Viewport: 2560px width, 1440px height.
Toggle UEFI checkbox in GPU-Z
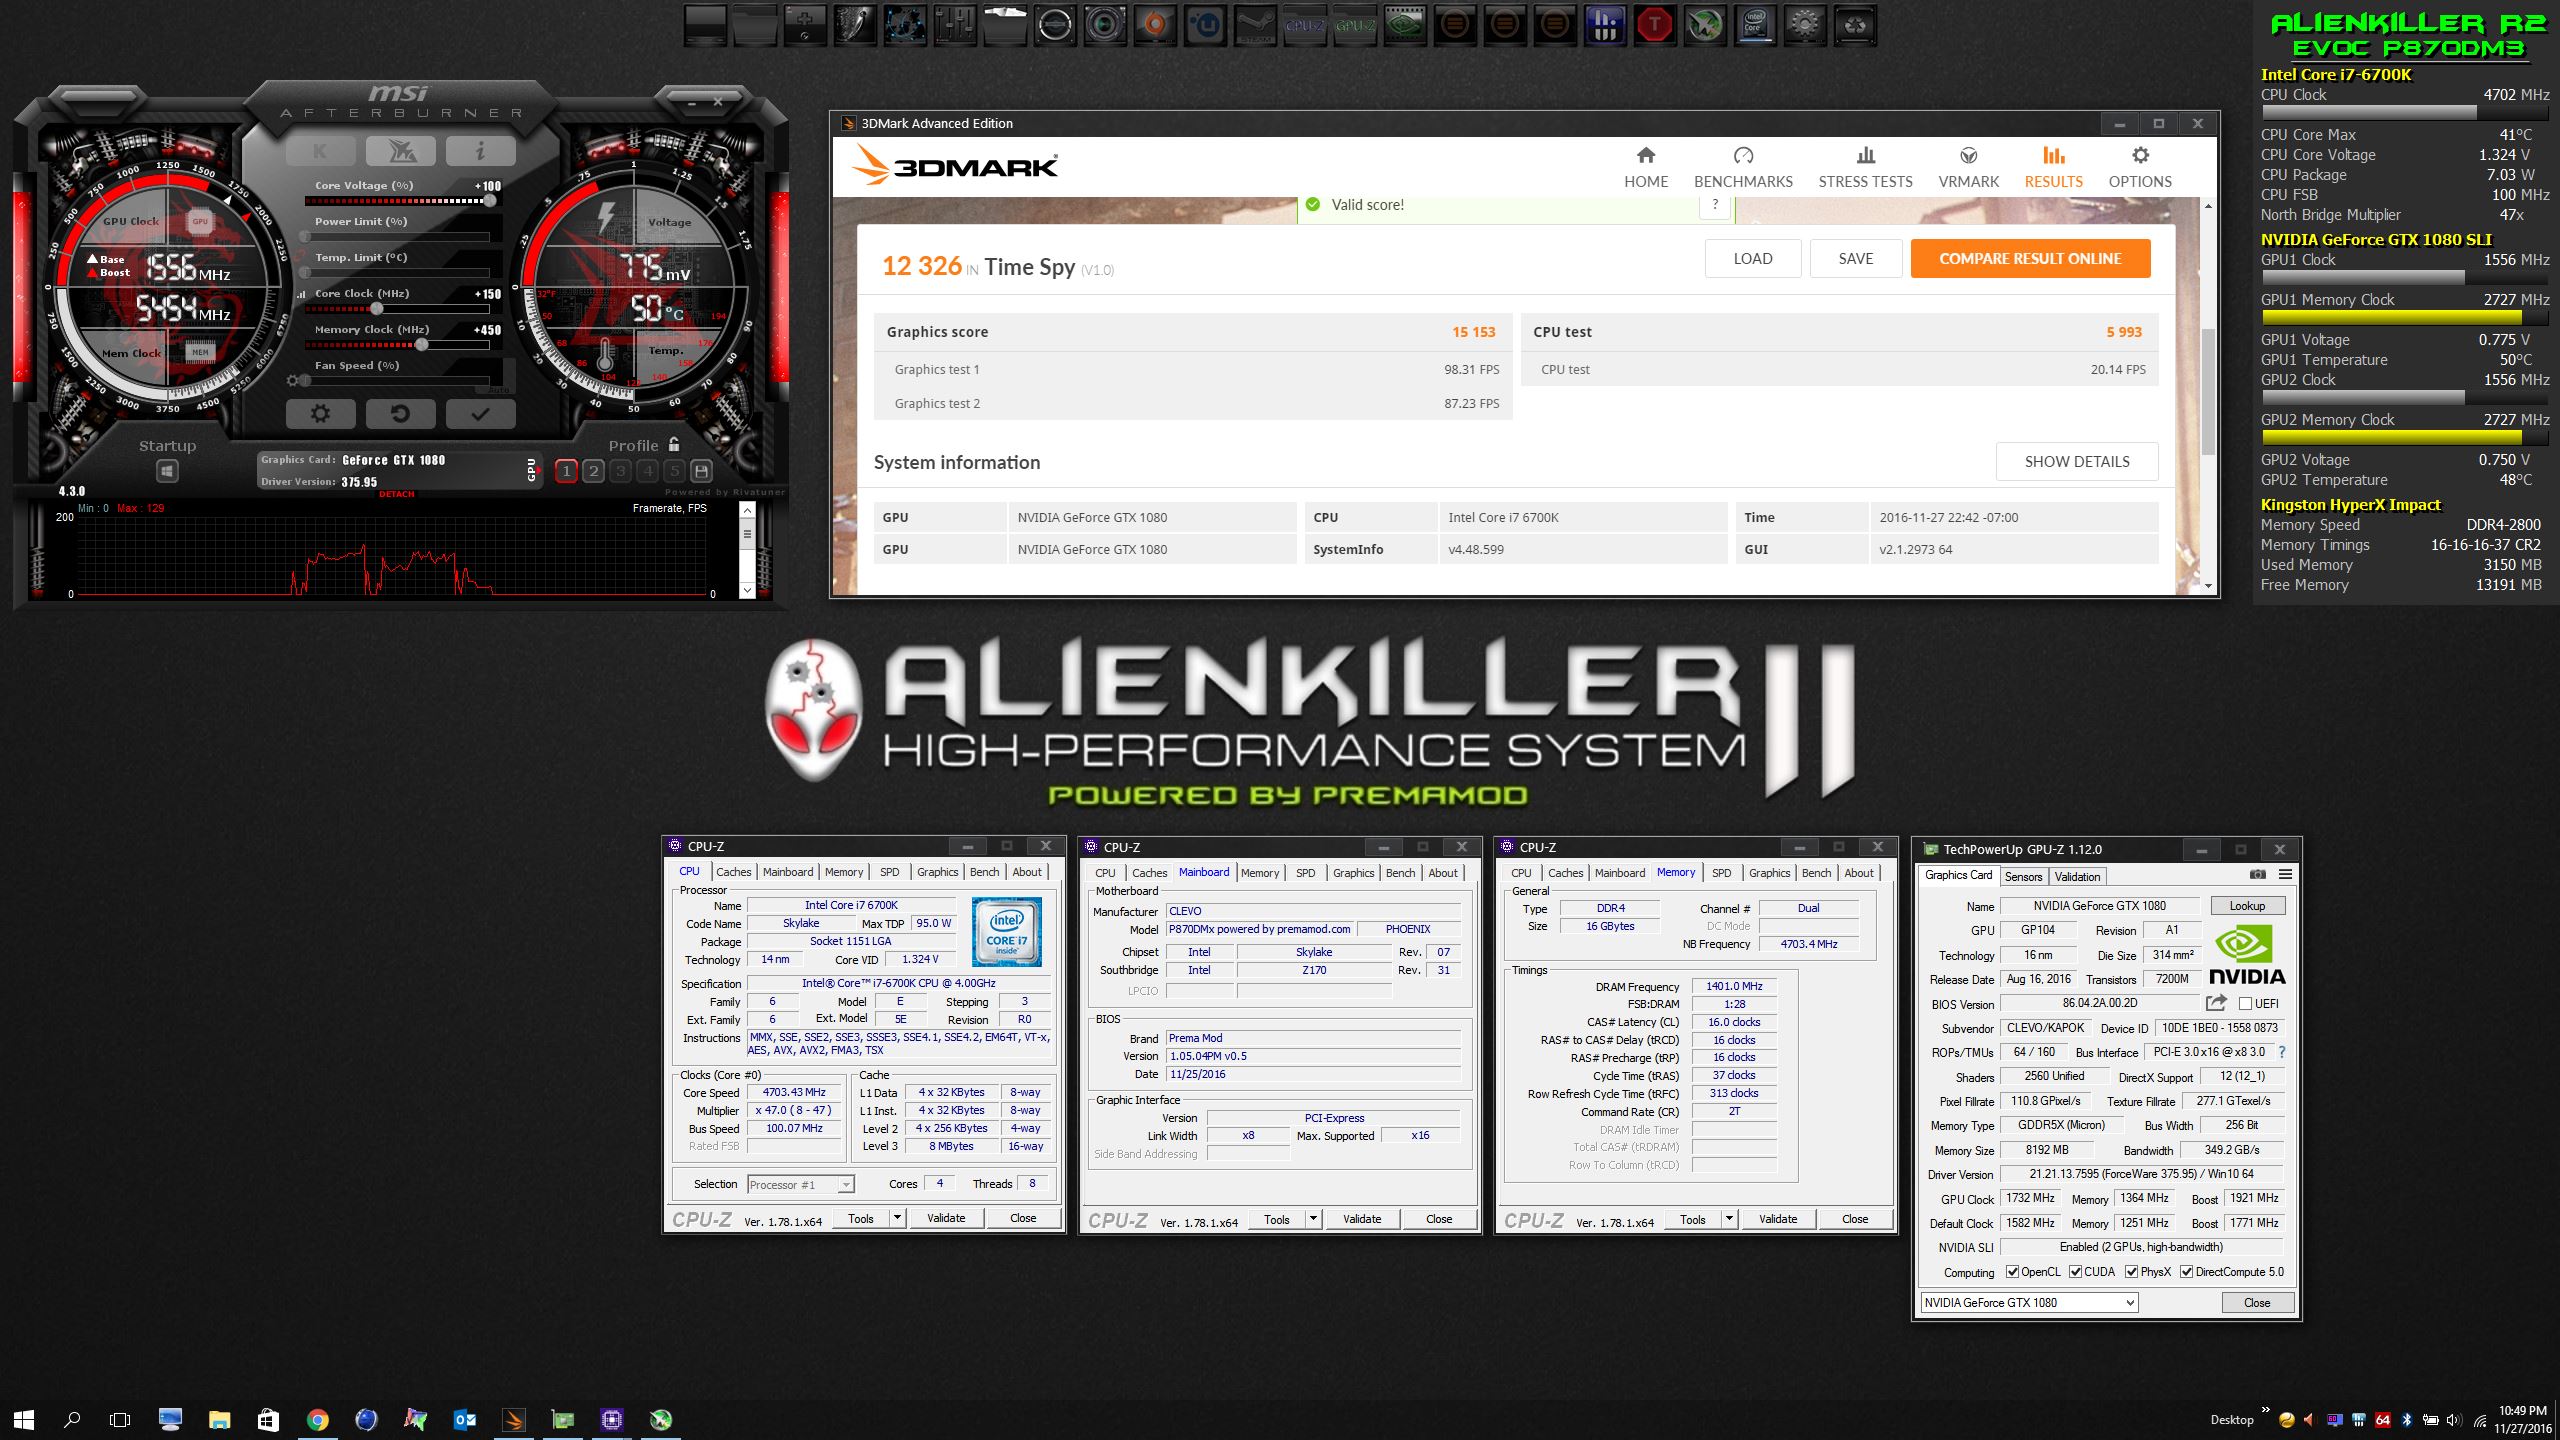(2245, 1003)
